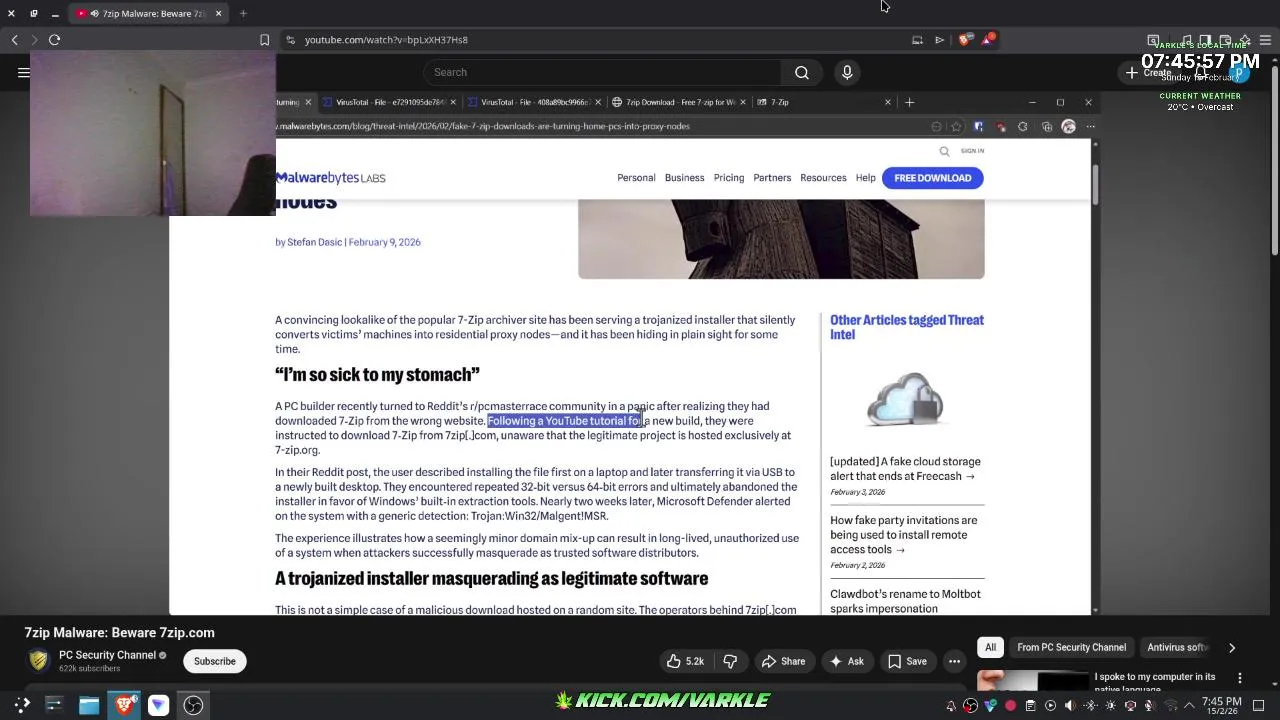Open the PC Security Channel name link
The width and height of the screenshot is (1280, 720).
(107, 655)
